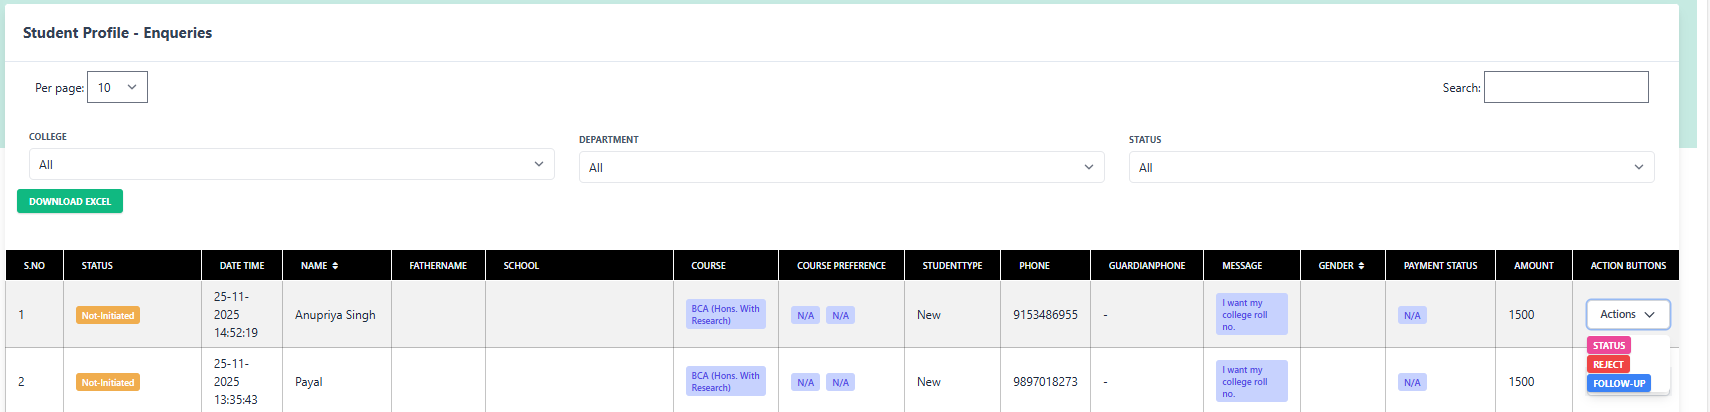Click payment status N/A in Anupriya's row
Screen dimensions: 1710x412
(x=1412, y=315)
